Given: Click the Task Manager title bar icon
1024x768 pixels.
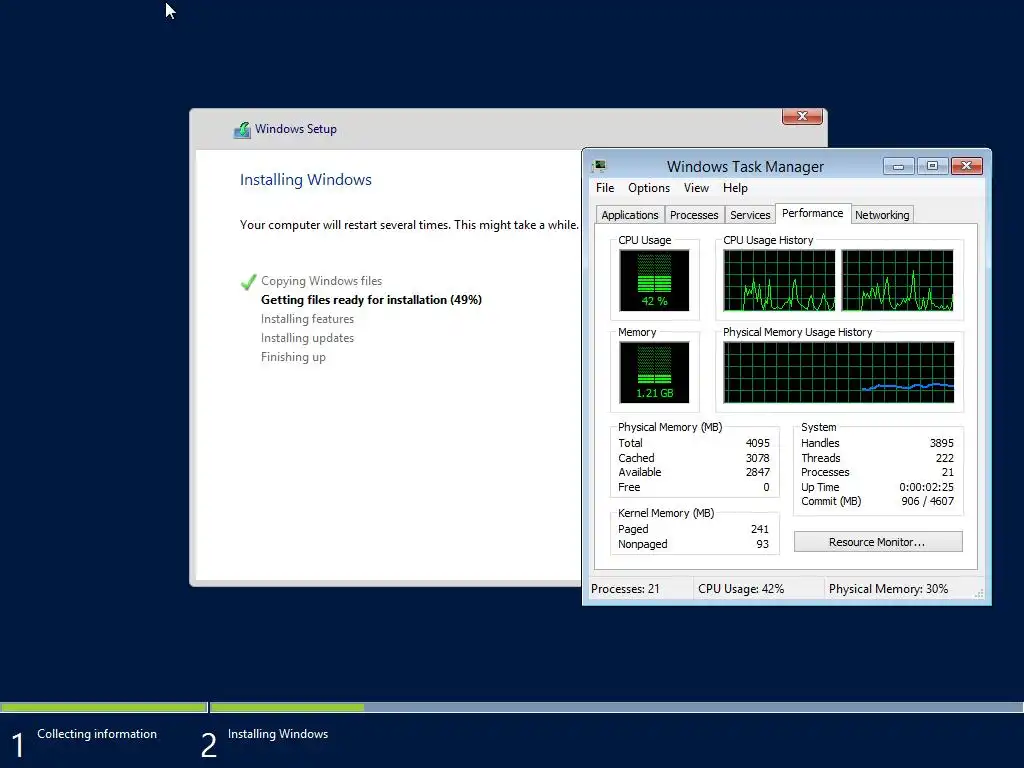Looking at the screenshot, I should pyautogui.click(x=600, y=166).
